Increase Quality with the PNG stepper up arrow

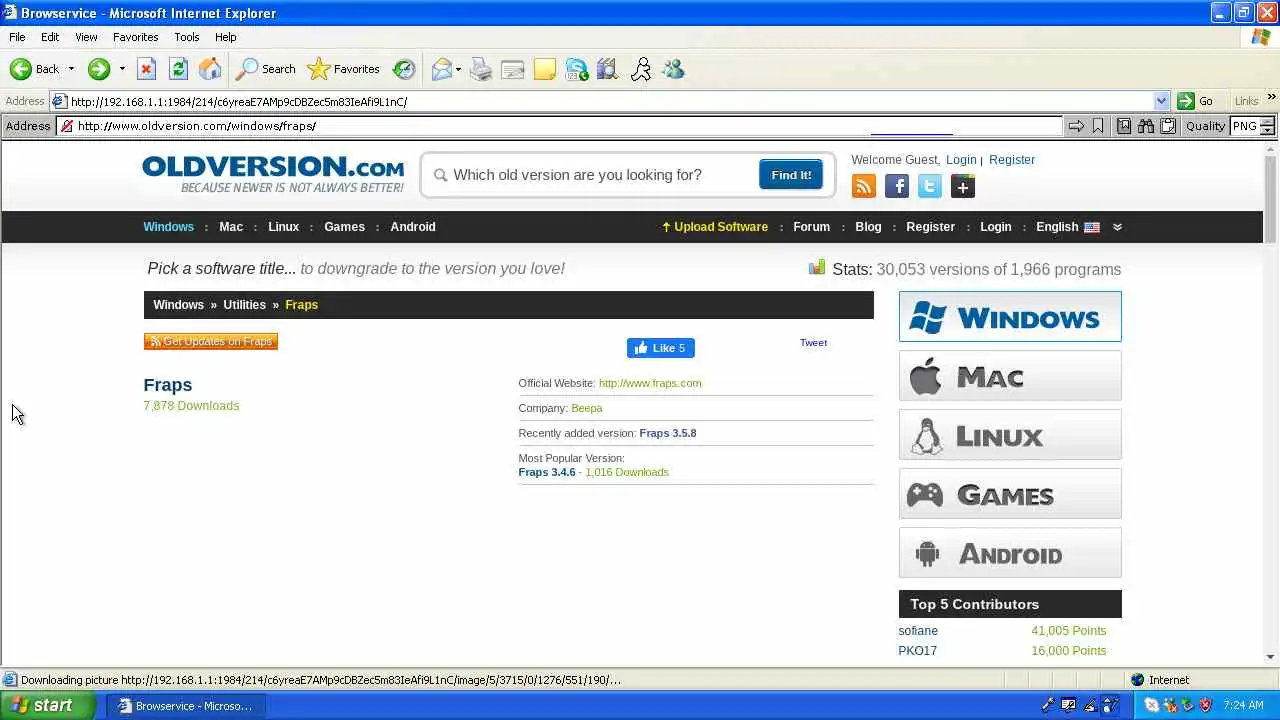point(1267,122)
